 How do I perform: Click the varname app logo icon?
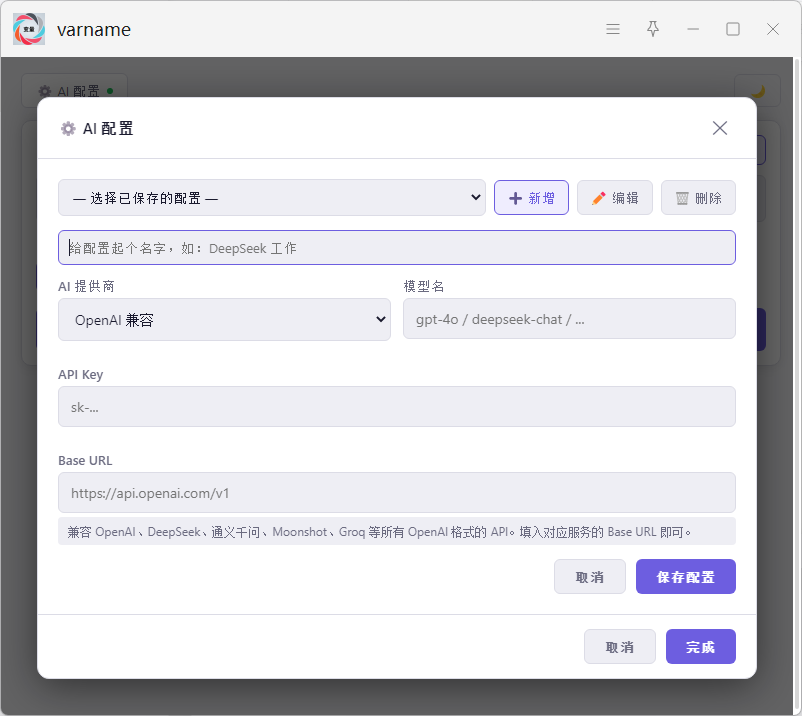click(x=29, y=29)
